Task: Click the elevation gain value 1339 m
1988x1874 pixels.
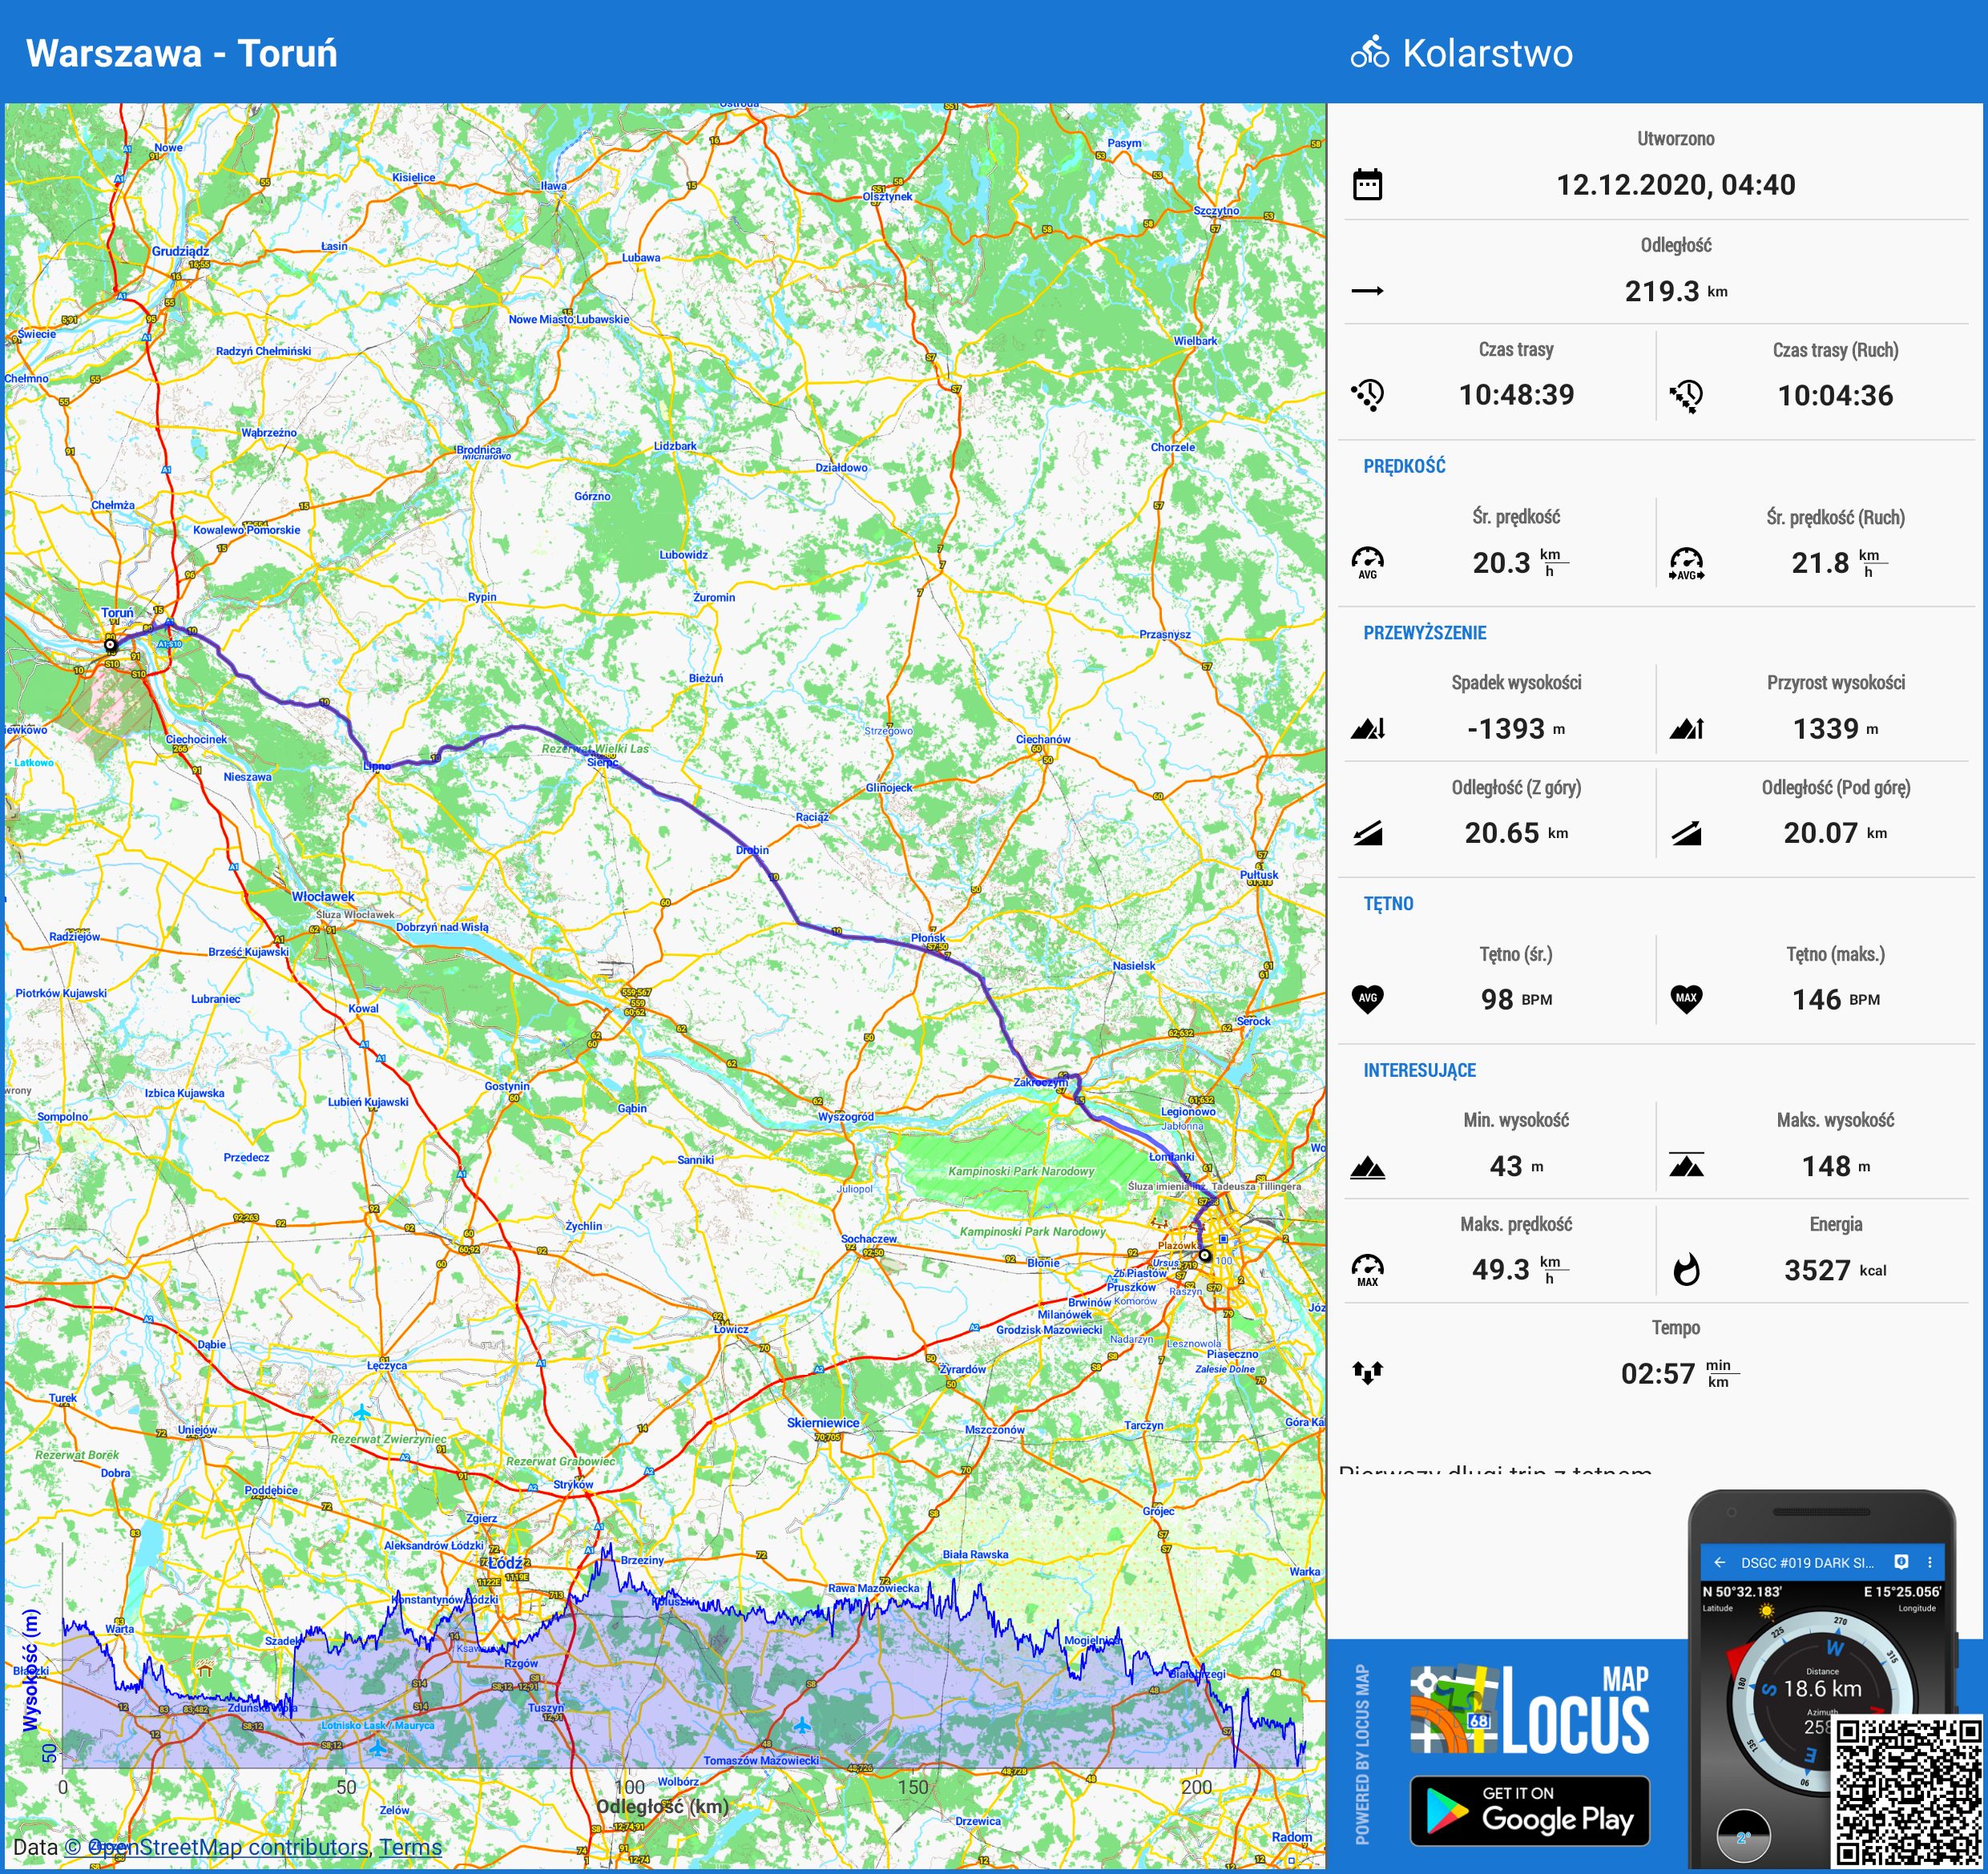Action: (1835, 729)
